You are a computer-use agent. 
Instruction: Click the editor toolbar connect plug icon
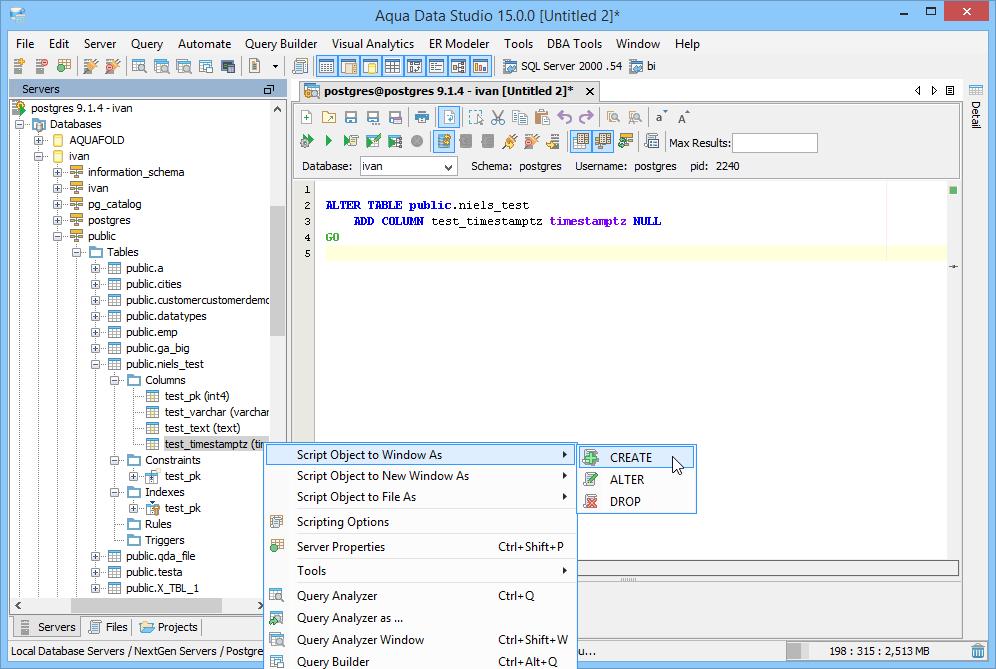tap(509, 141)
